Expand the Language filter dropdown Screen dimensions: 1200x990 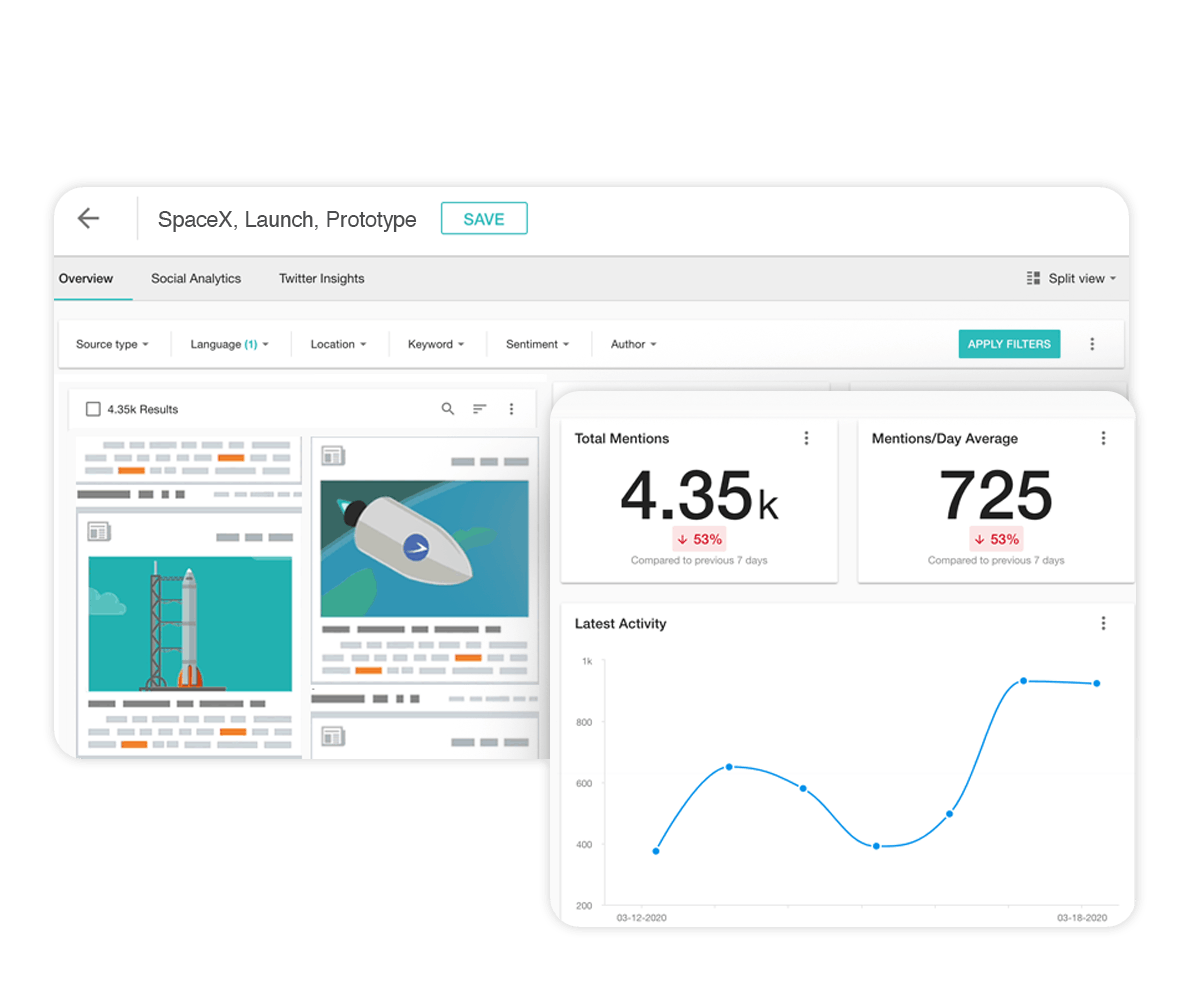(x=229, y=344)
